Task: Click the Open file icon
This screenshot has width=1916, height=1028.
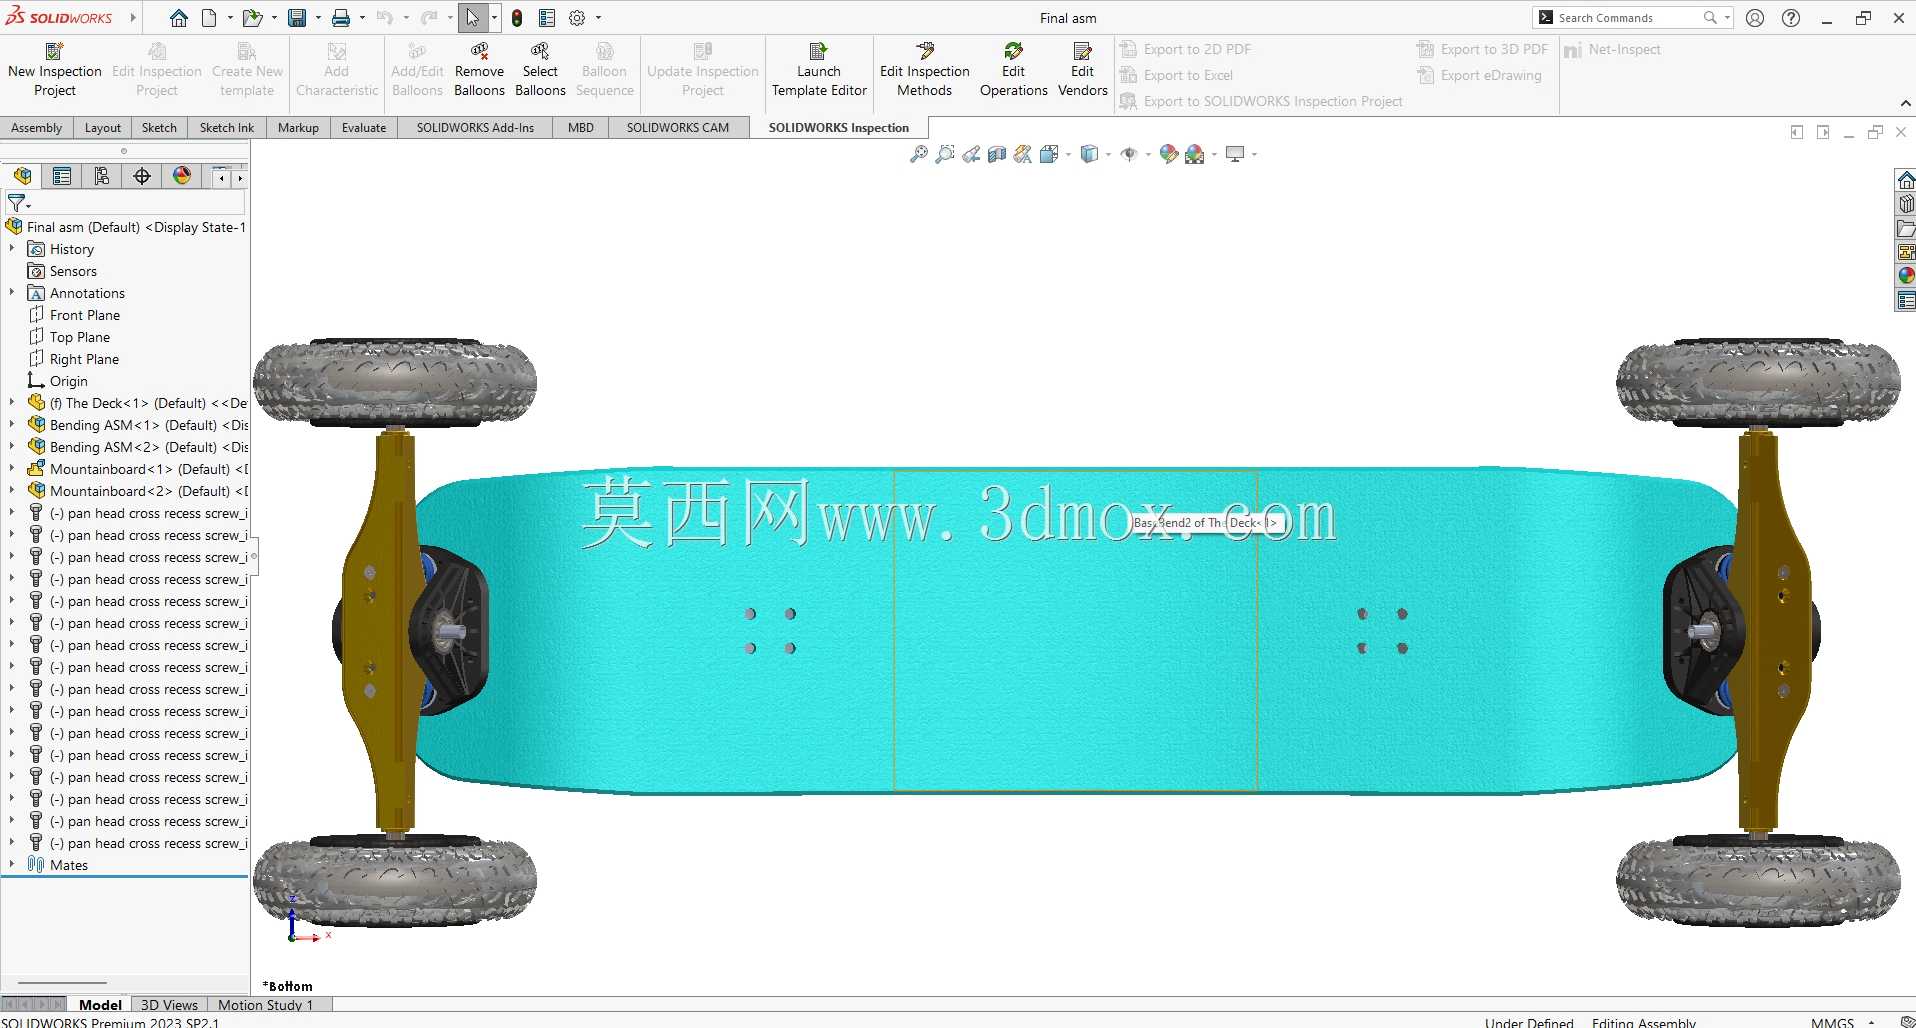Action: click(x=252, y=18)
